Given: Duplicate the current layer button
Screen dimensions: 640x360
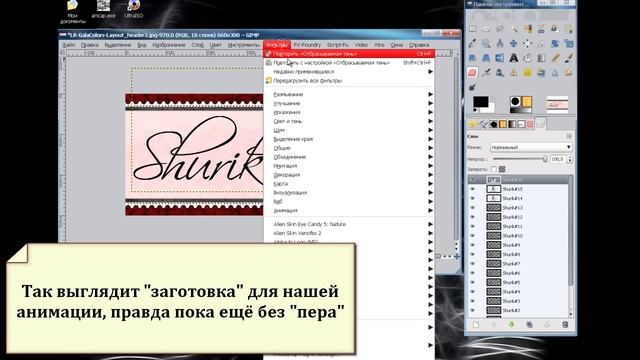Looking at the screenshot, I should click(529, 325).
